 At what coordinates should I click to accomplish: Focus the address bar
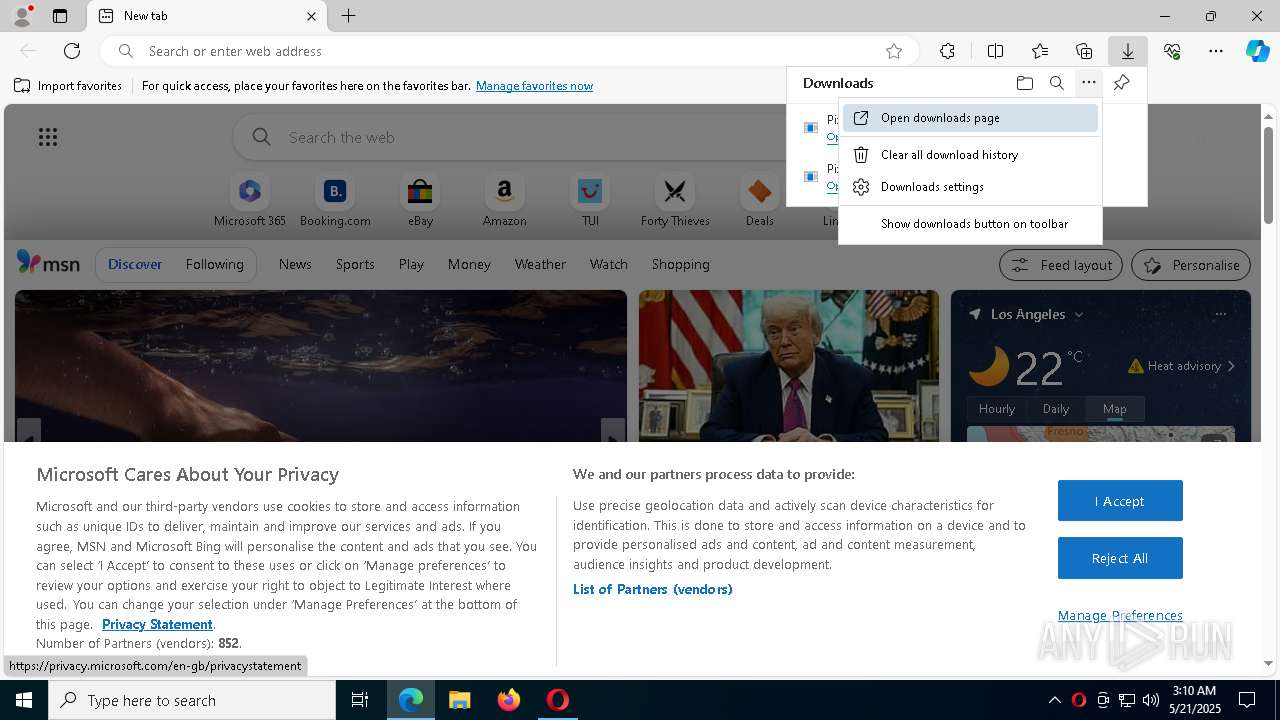tap(510, 51)
